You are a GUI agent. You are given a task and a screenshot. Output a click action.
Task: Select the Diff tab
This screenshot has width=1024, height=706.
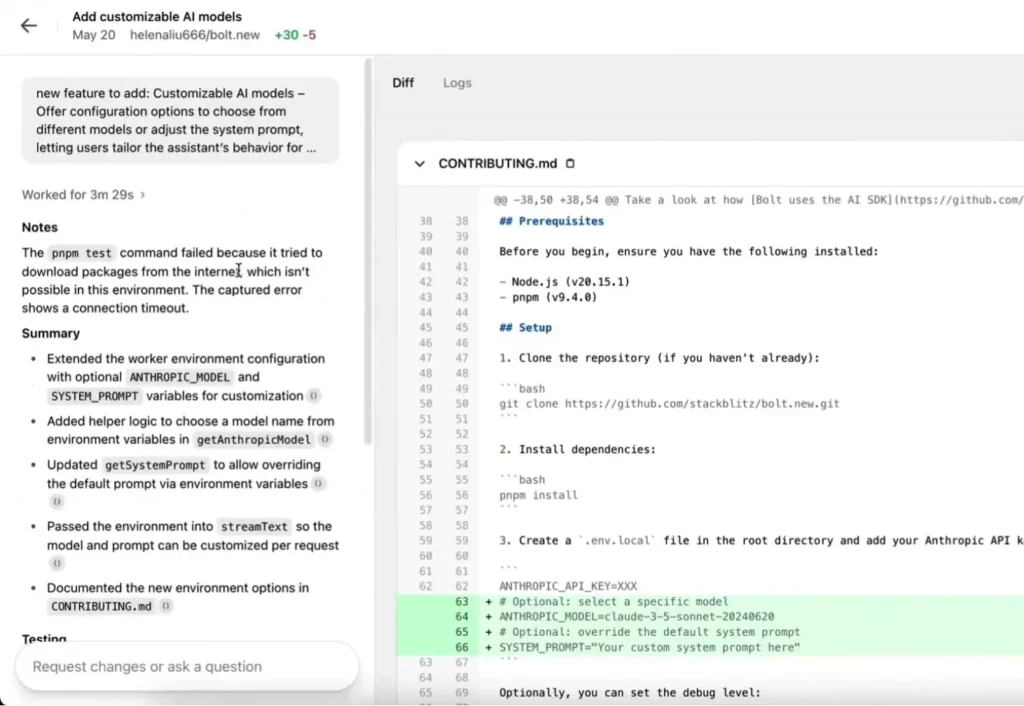[x=403, y=83]
